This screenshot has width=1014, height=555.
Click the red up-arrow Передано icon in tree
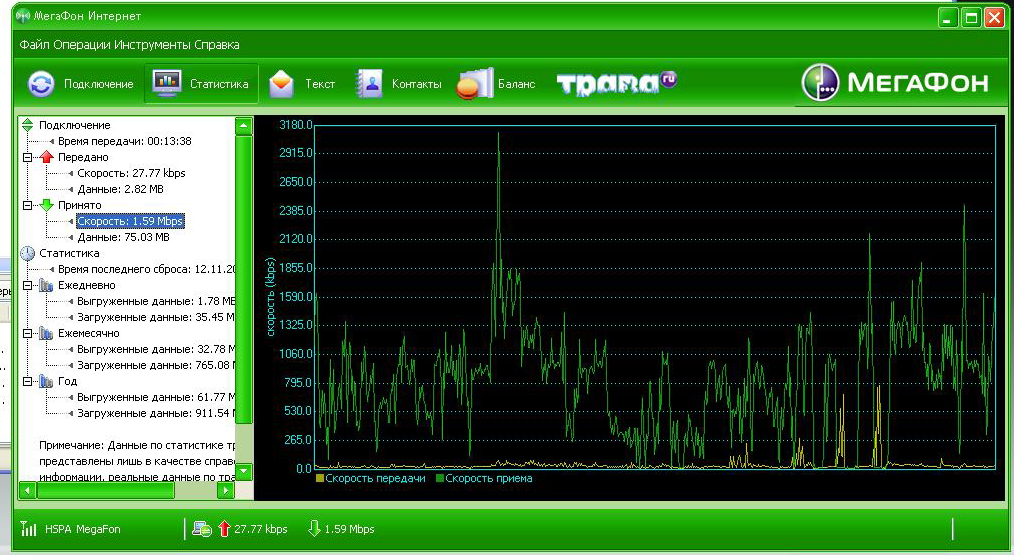click(x=46, y=157)
